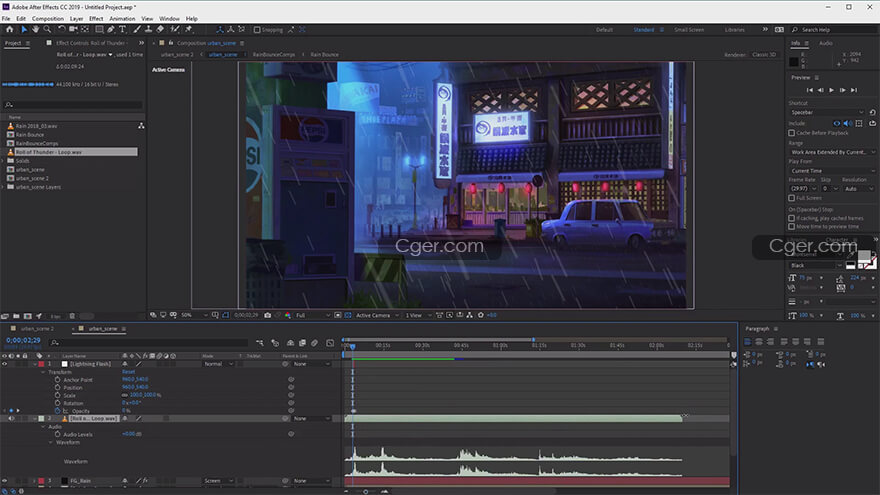880x495 pixels.
Task: Select the Rectangle shape tool
Action: click(99, 30)
